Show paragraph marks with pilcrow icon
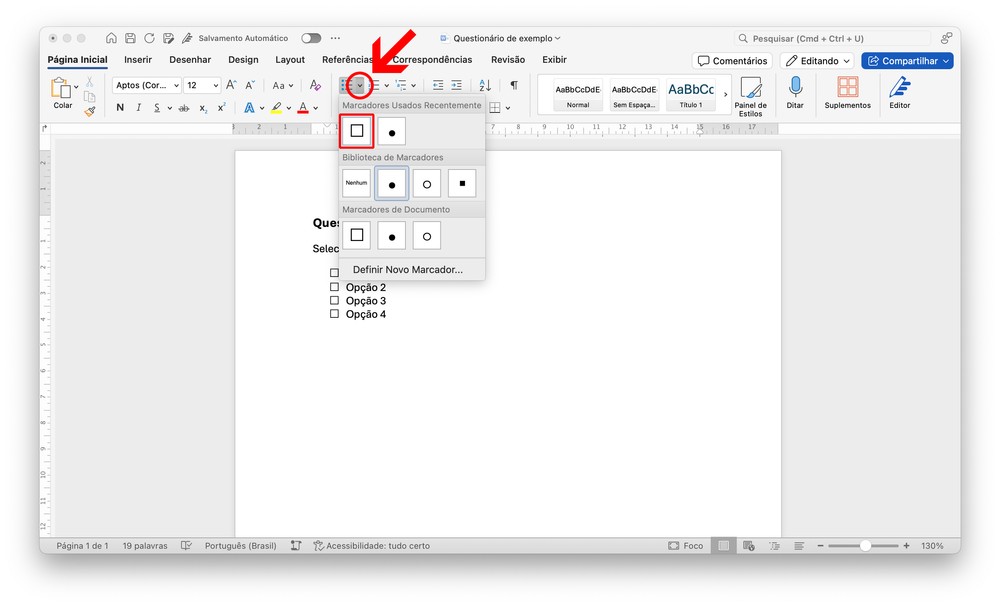Image resolution: width=1000 pixels, height=606 pixels. pyautogui.click(x=514, y=85)
